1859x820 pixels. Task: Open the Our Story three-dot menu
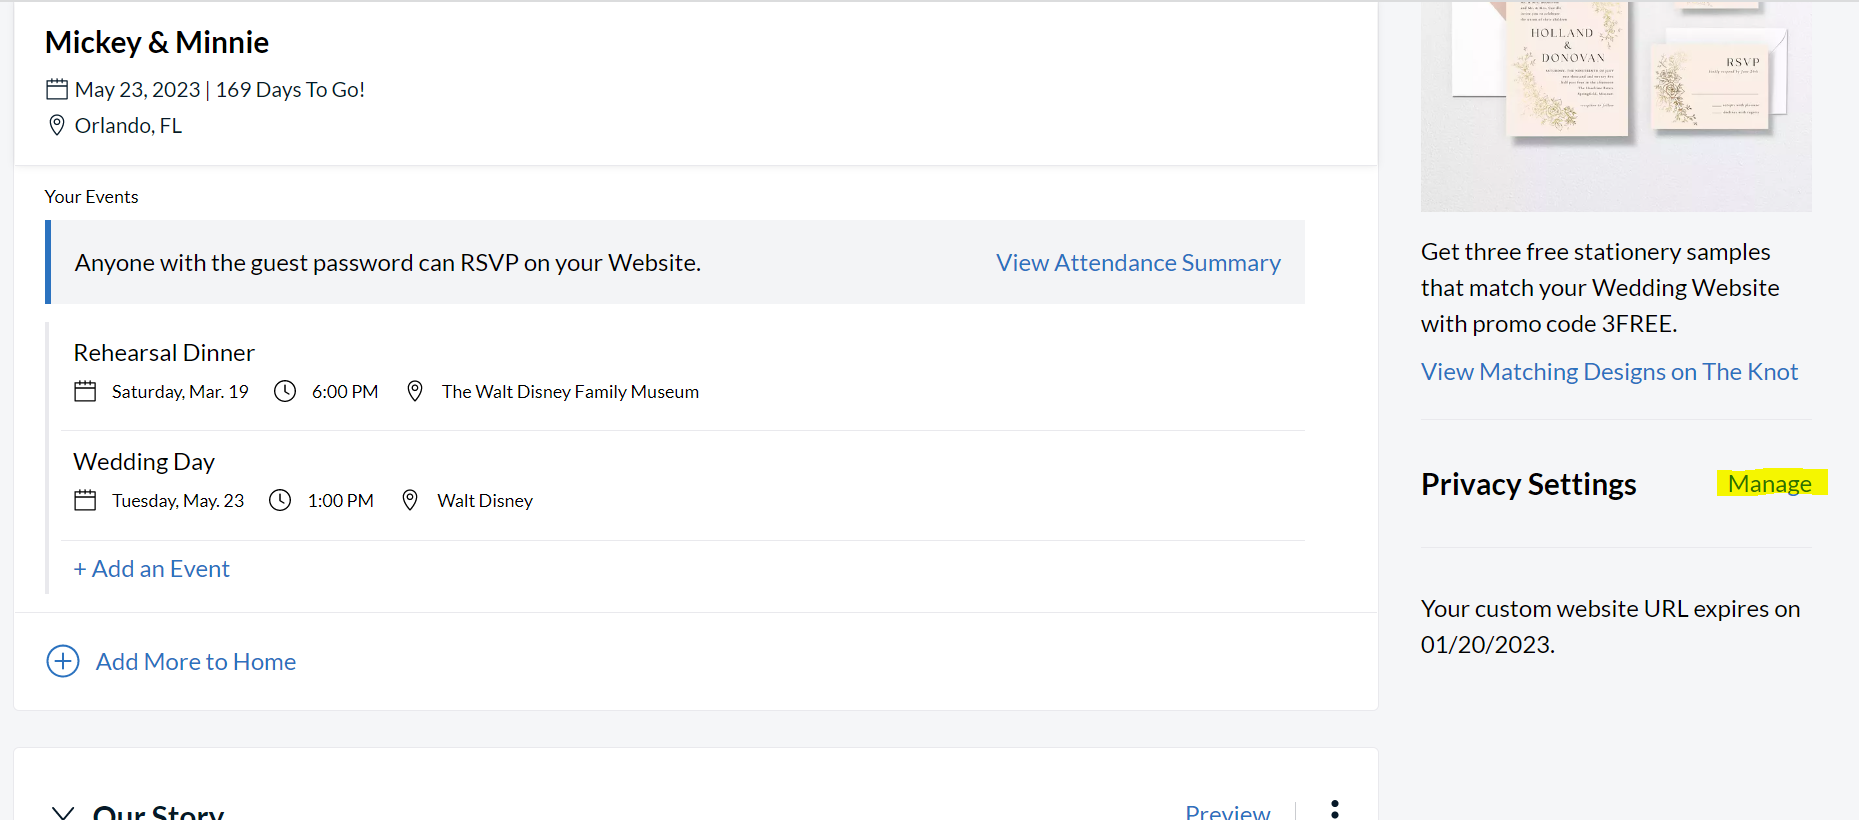[1334, 810]
